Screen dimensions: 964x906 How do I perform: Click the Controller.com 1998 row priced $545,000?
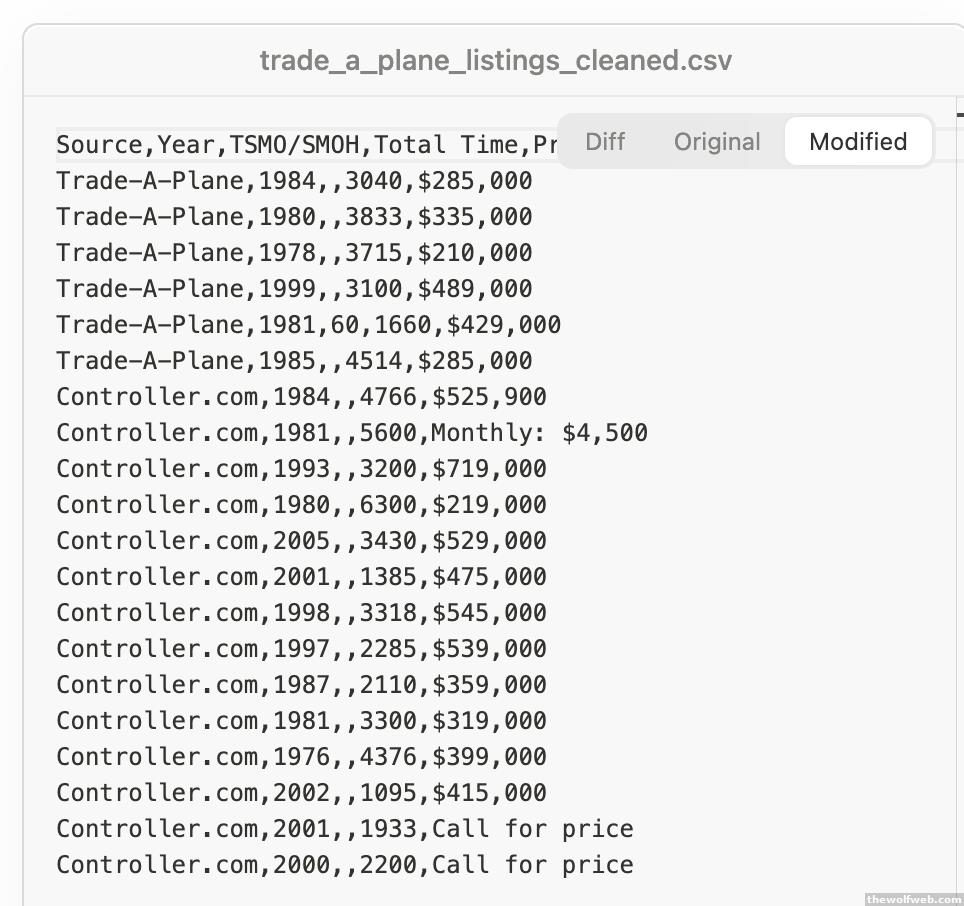click(x=301, y=613)
